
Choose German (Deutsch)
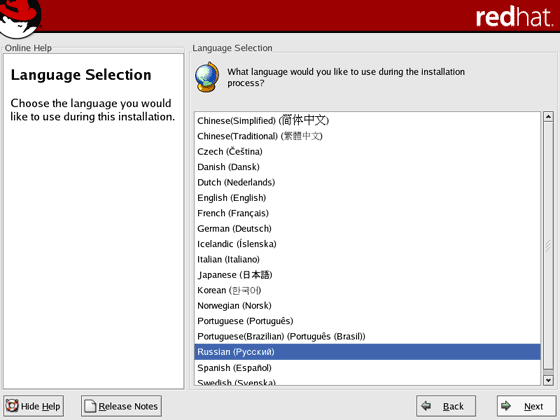(368, 228)
